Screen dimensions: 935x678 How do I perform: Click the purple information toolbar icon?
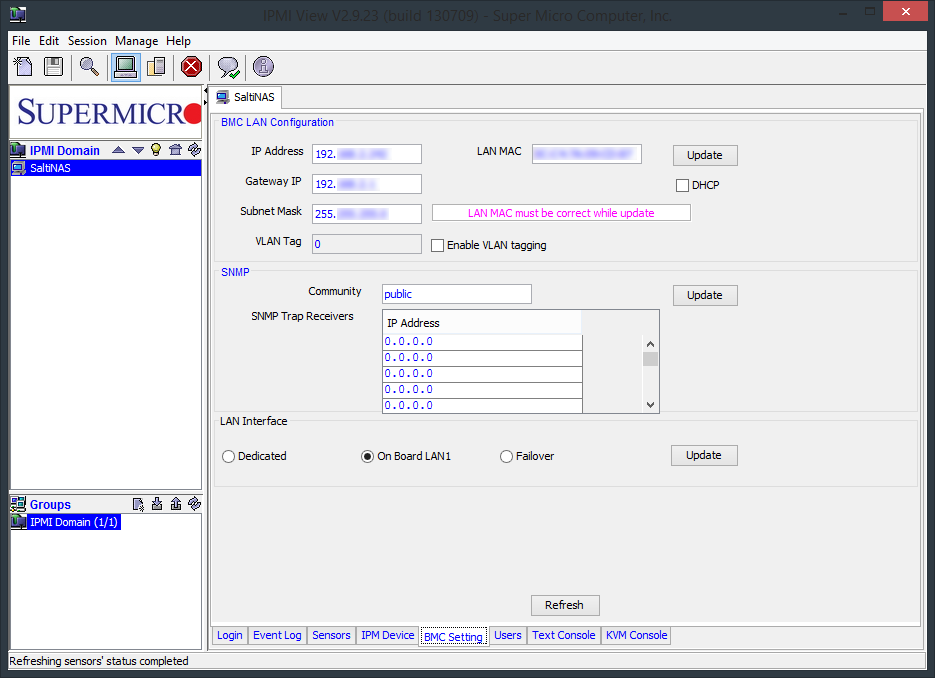click(x=263, y=66)
